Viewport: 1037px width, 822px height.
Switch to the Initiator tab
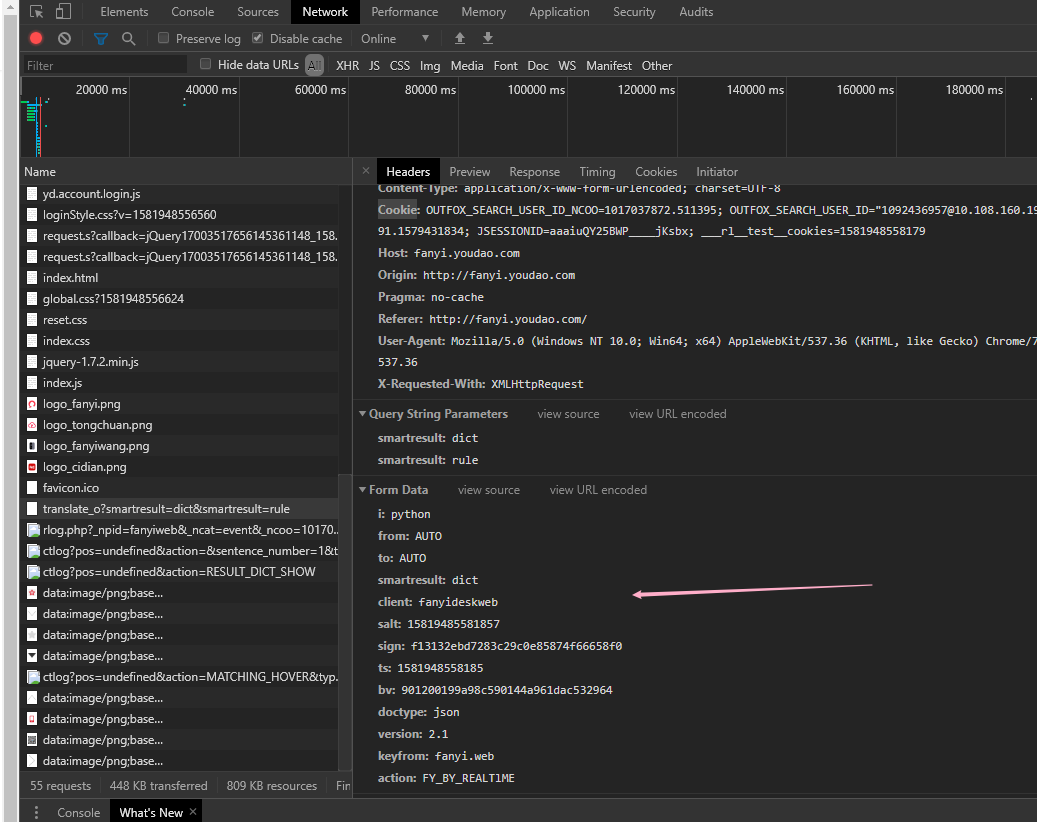tap(717, 171)
